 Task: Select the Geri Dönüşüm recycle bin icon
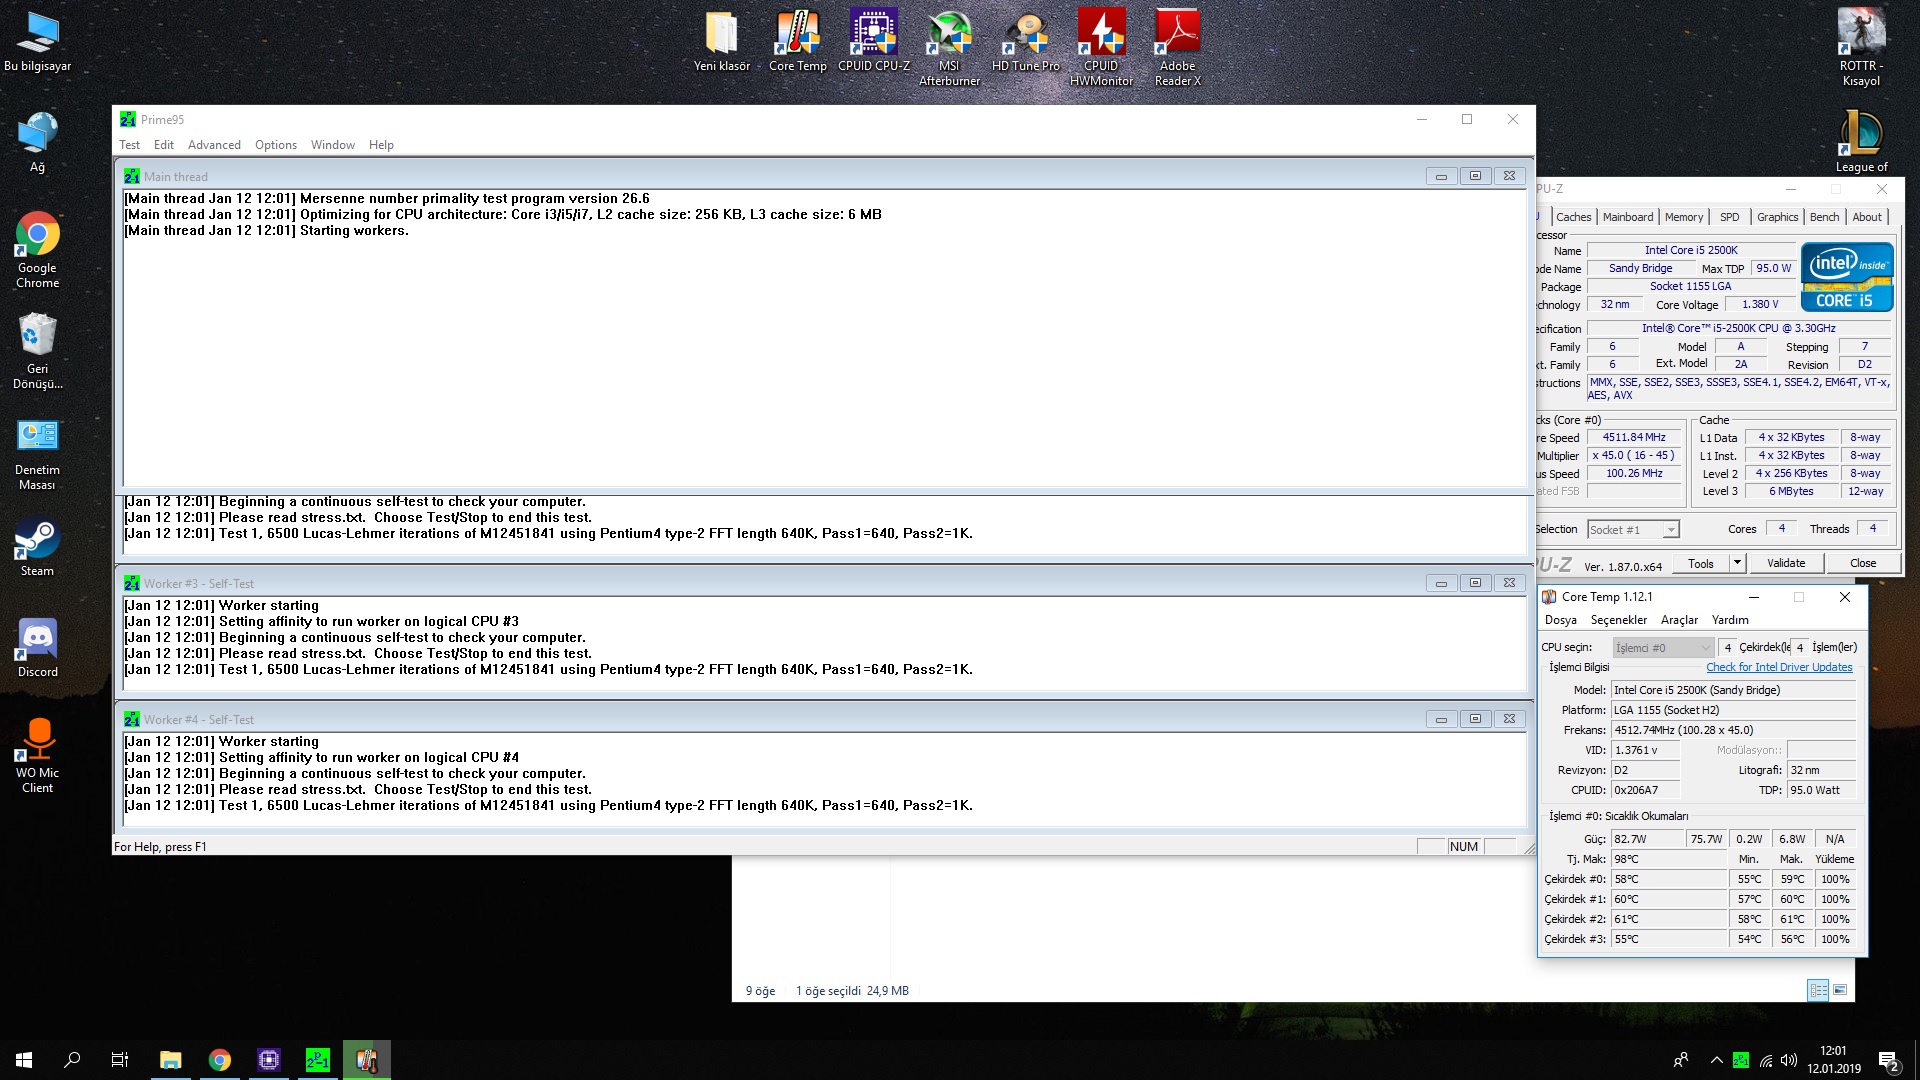click(x=37, y=351)
